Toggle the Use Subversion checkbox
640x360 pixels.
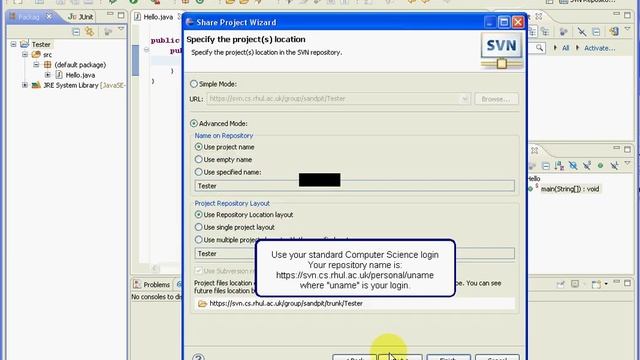tap(199, 271)
